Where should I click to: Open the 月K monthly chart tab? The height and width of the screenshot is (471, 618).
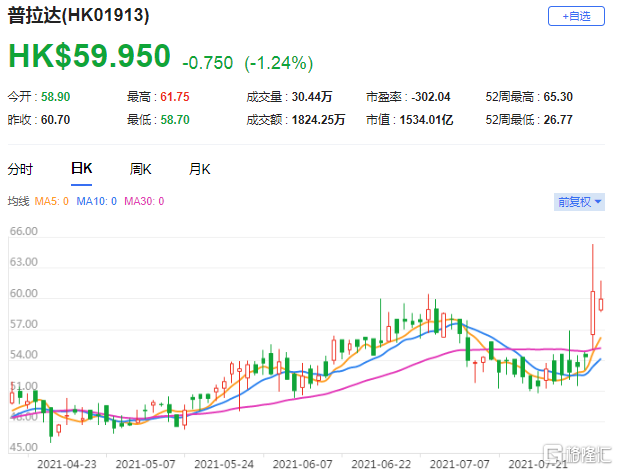click(199, 169)
